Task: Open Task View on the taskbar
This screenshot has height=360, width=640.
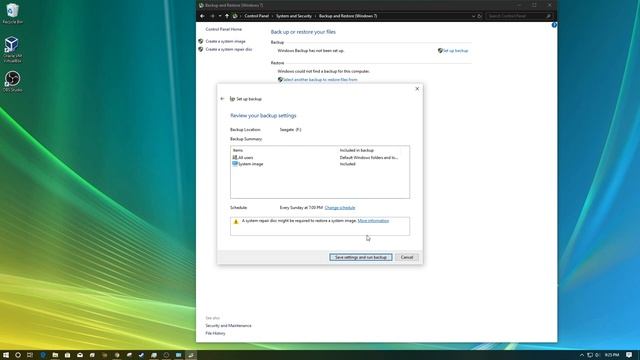Action: [x=30, y=355]
